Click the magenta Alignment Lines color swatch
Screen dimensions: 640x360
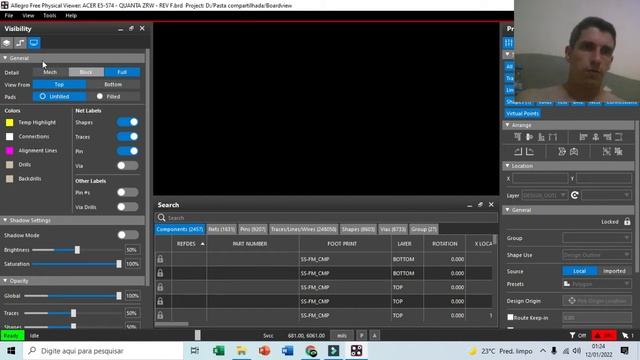9,151
